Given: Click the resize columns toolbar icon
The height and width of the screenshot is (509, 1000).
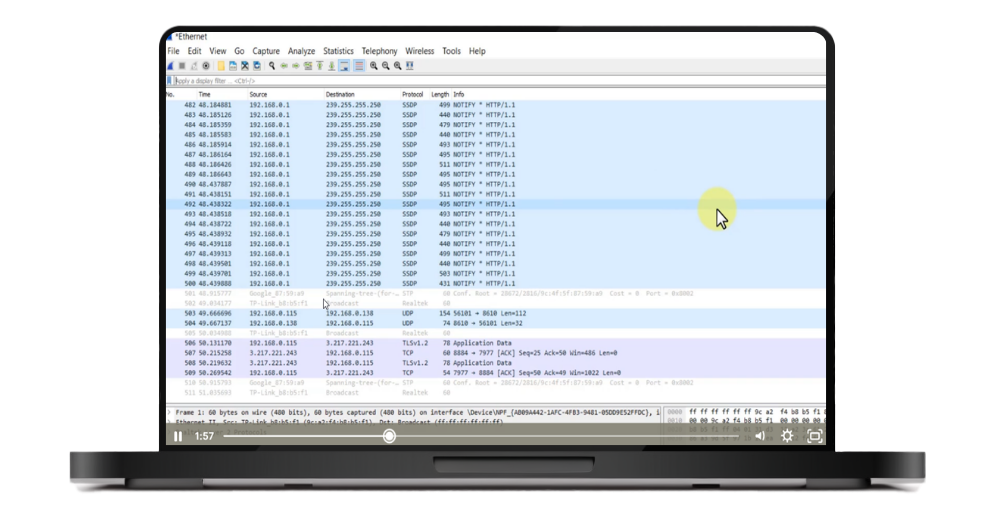Looking at the screenshot, I should coord(410,66).
